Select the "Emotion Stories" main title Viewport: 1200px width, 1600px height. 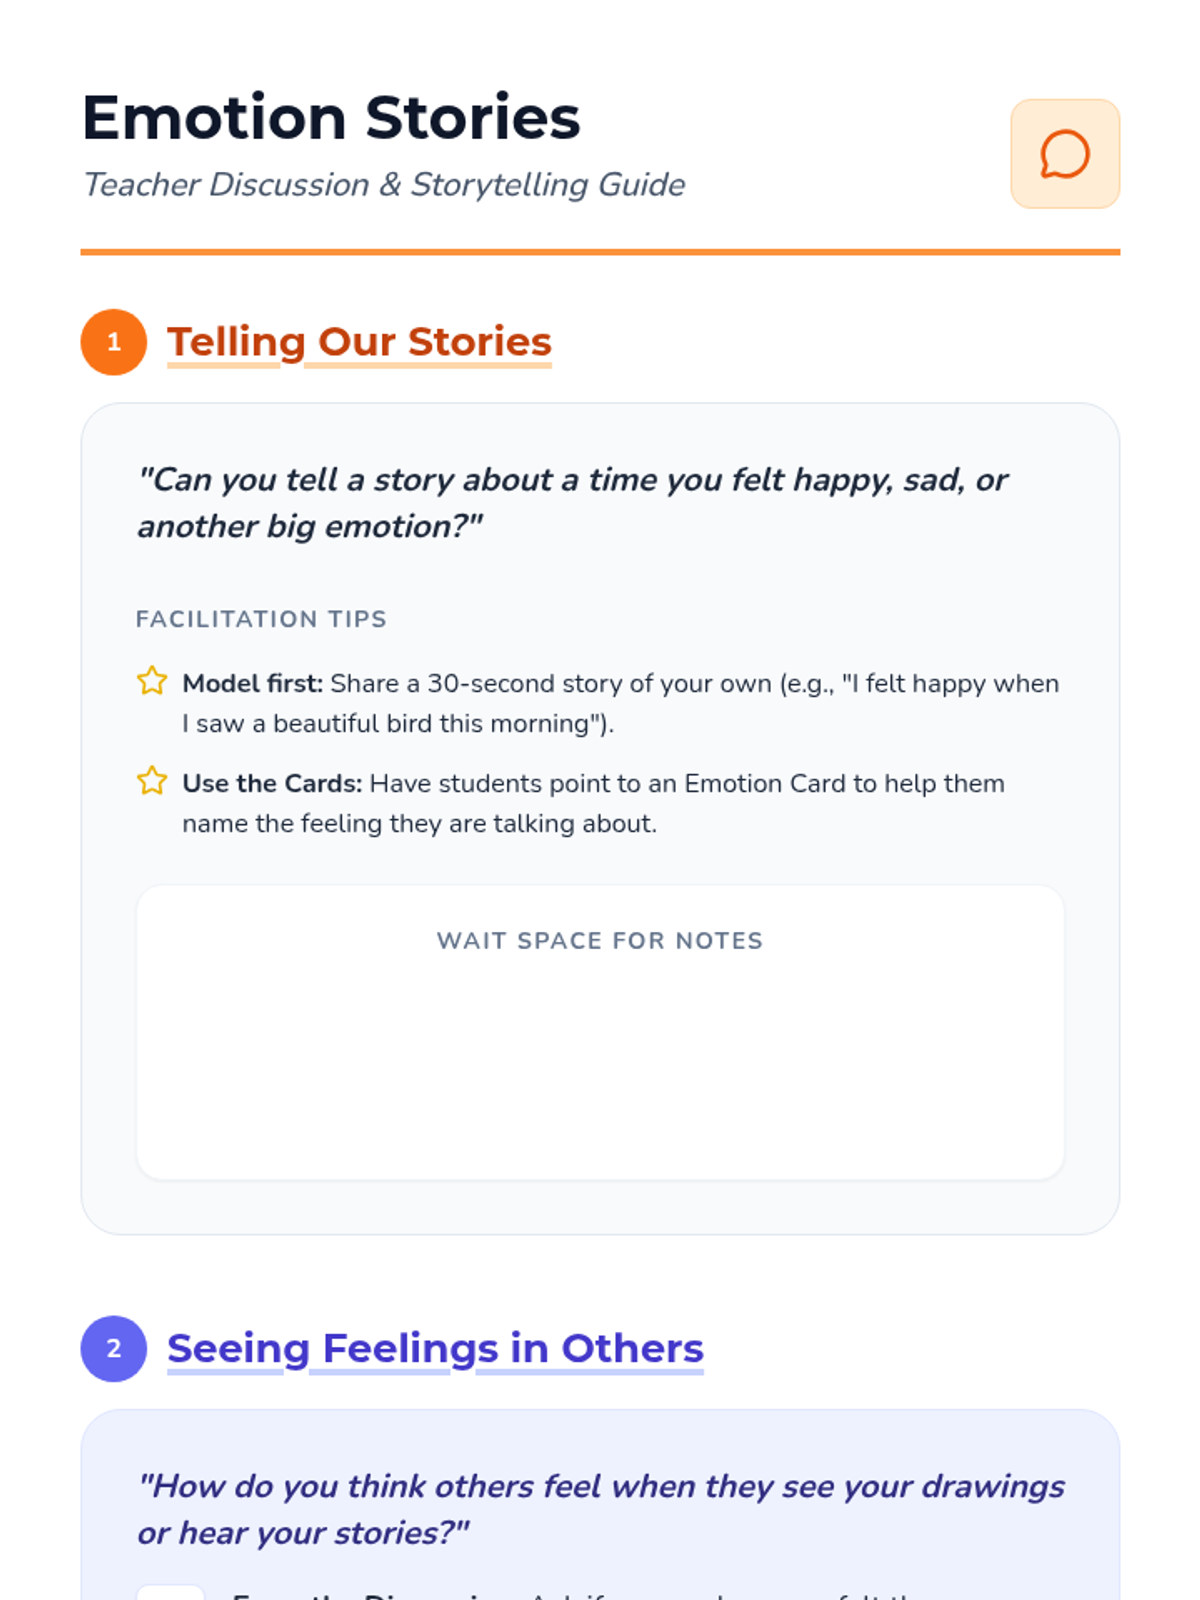point(331,118)
